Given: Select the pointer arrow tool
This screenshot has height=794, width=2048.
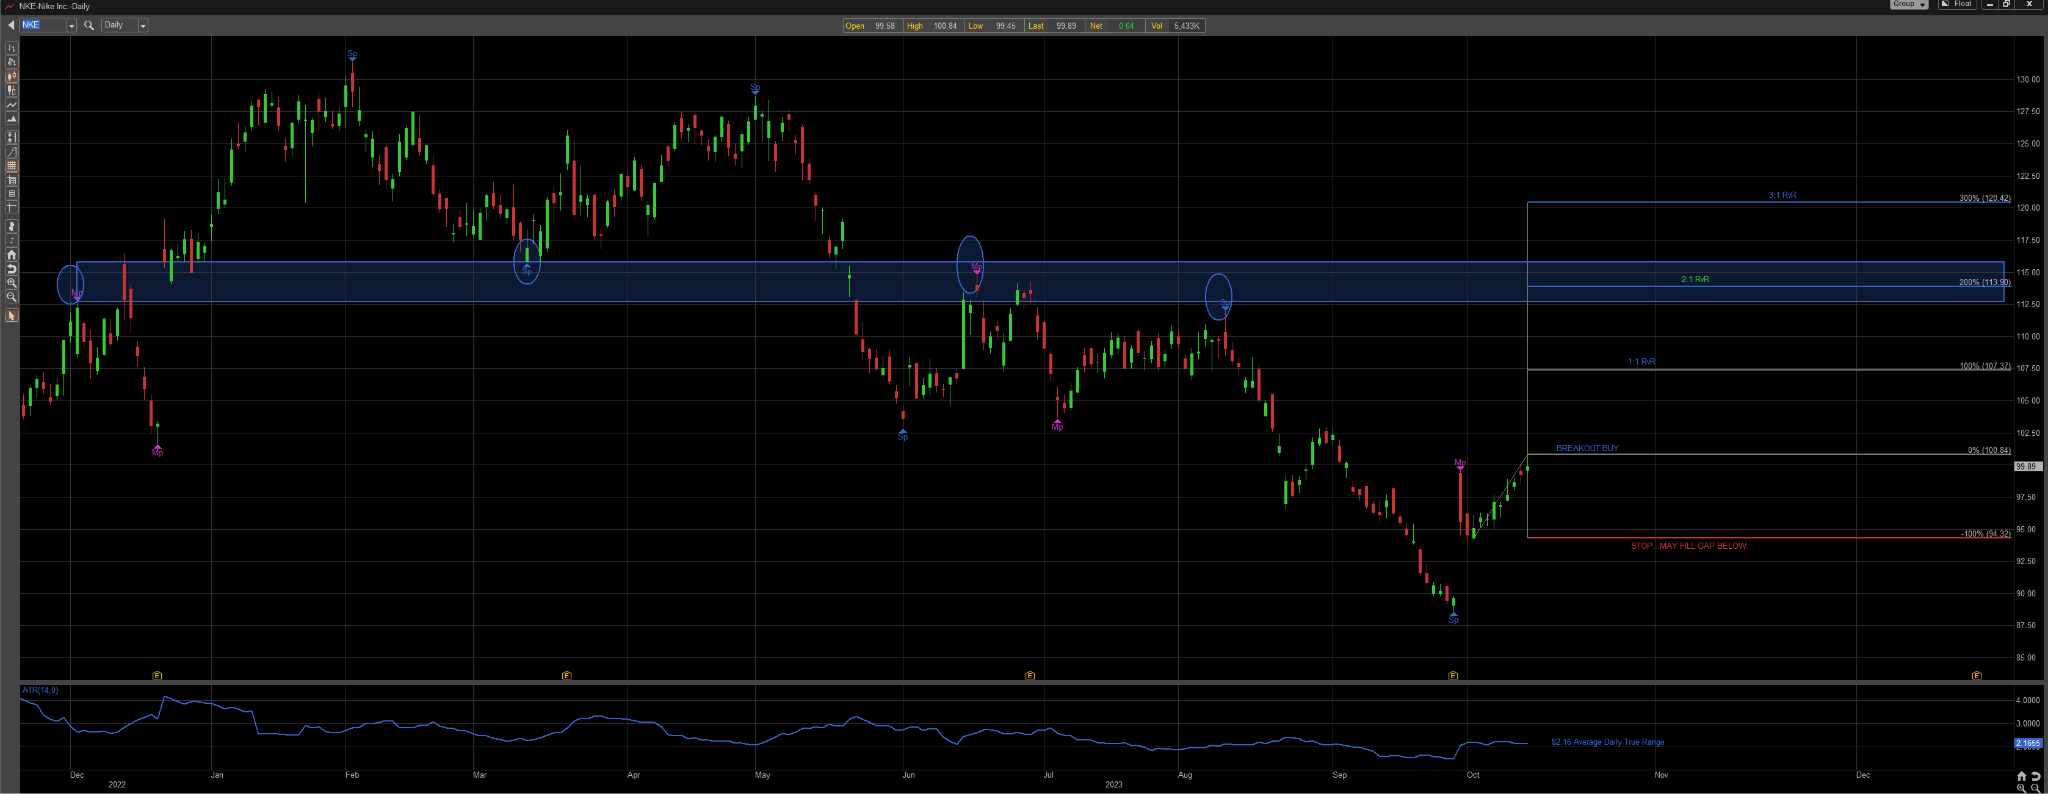Looking at the screenshot, I should (x=12, y=316).
